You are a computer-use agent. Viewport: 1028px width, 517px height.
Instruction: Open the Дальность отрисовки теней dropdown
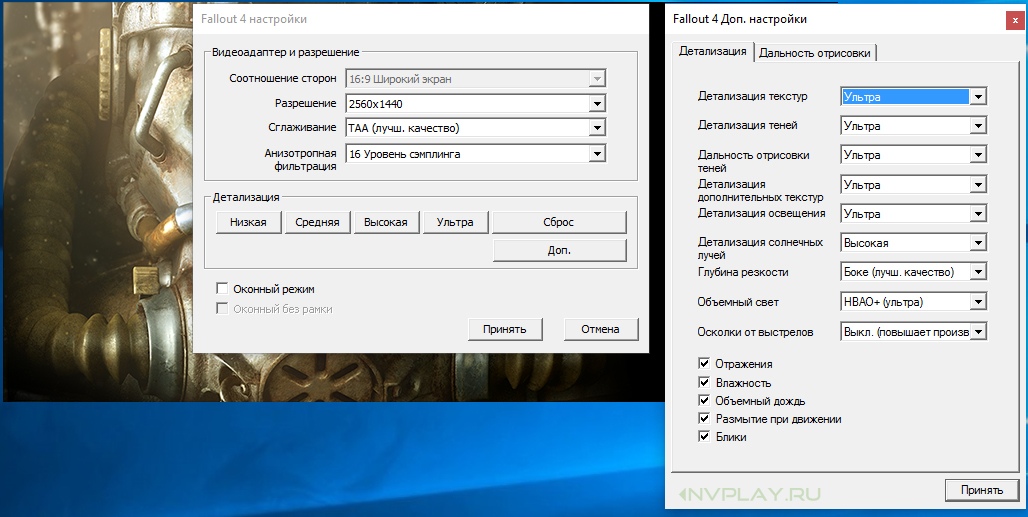(913, 155)
